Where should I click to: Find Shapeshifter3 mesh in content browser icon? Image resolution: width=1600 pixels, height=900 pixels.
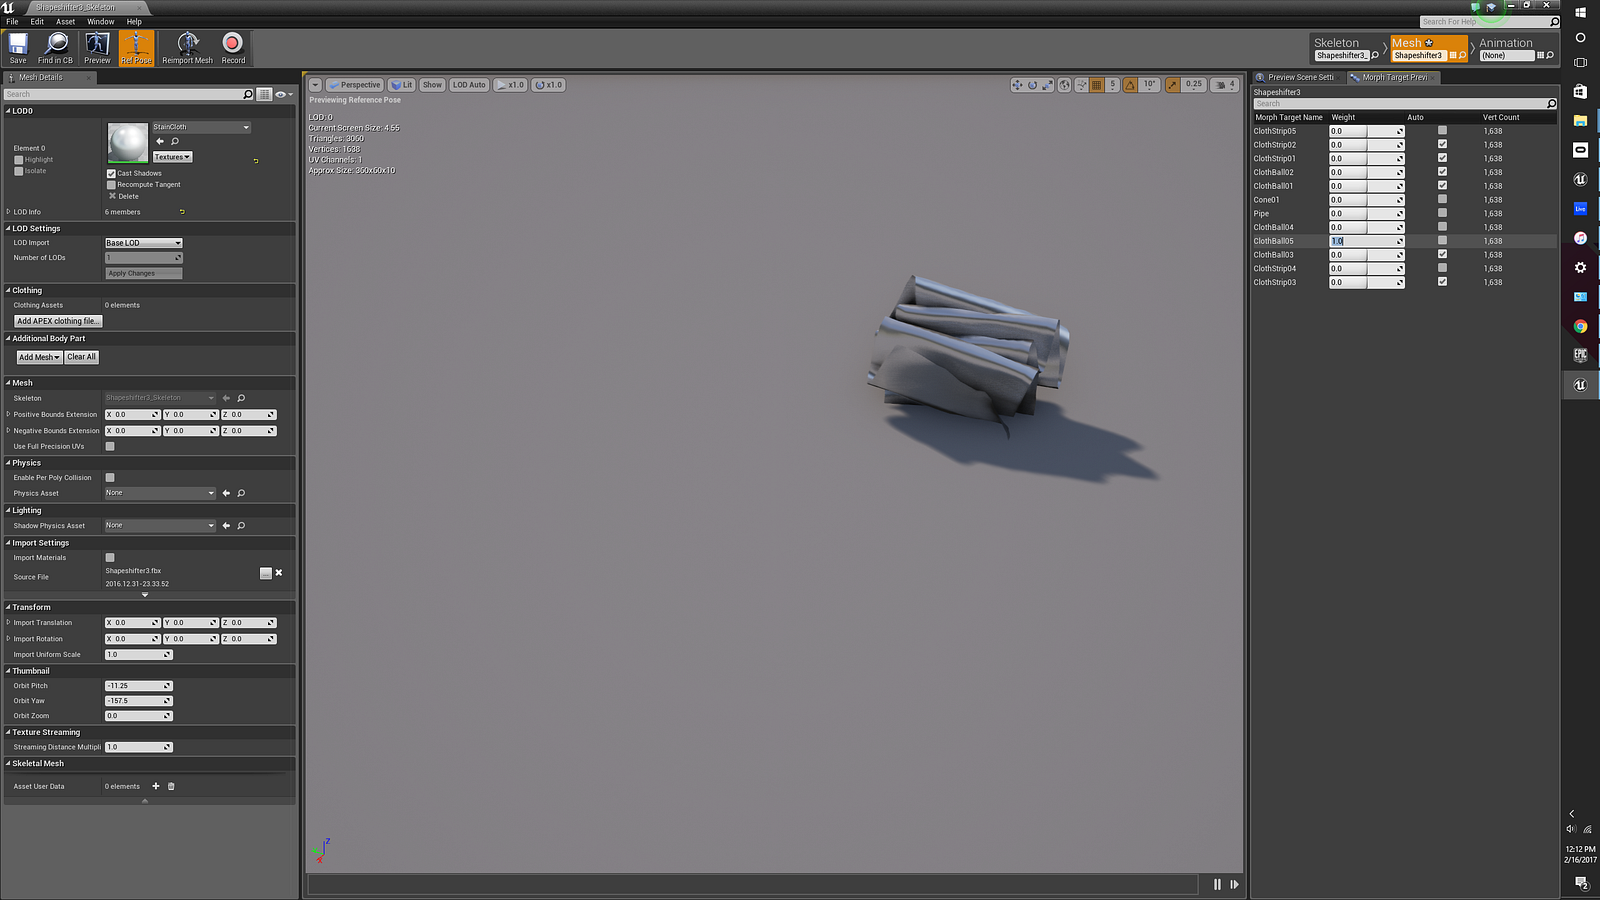coord(1462,56)
